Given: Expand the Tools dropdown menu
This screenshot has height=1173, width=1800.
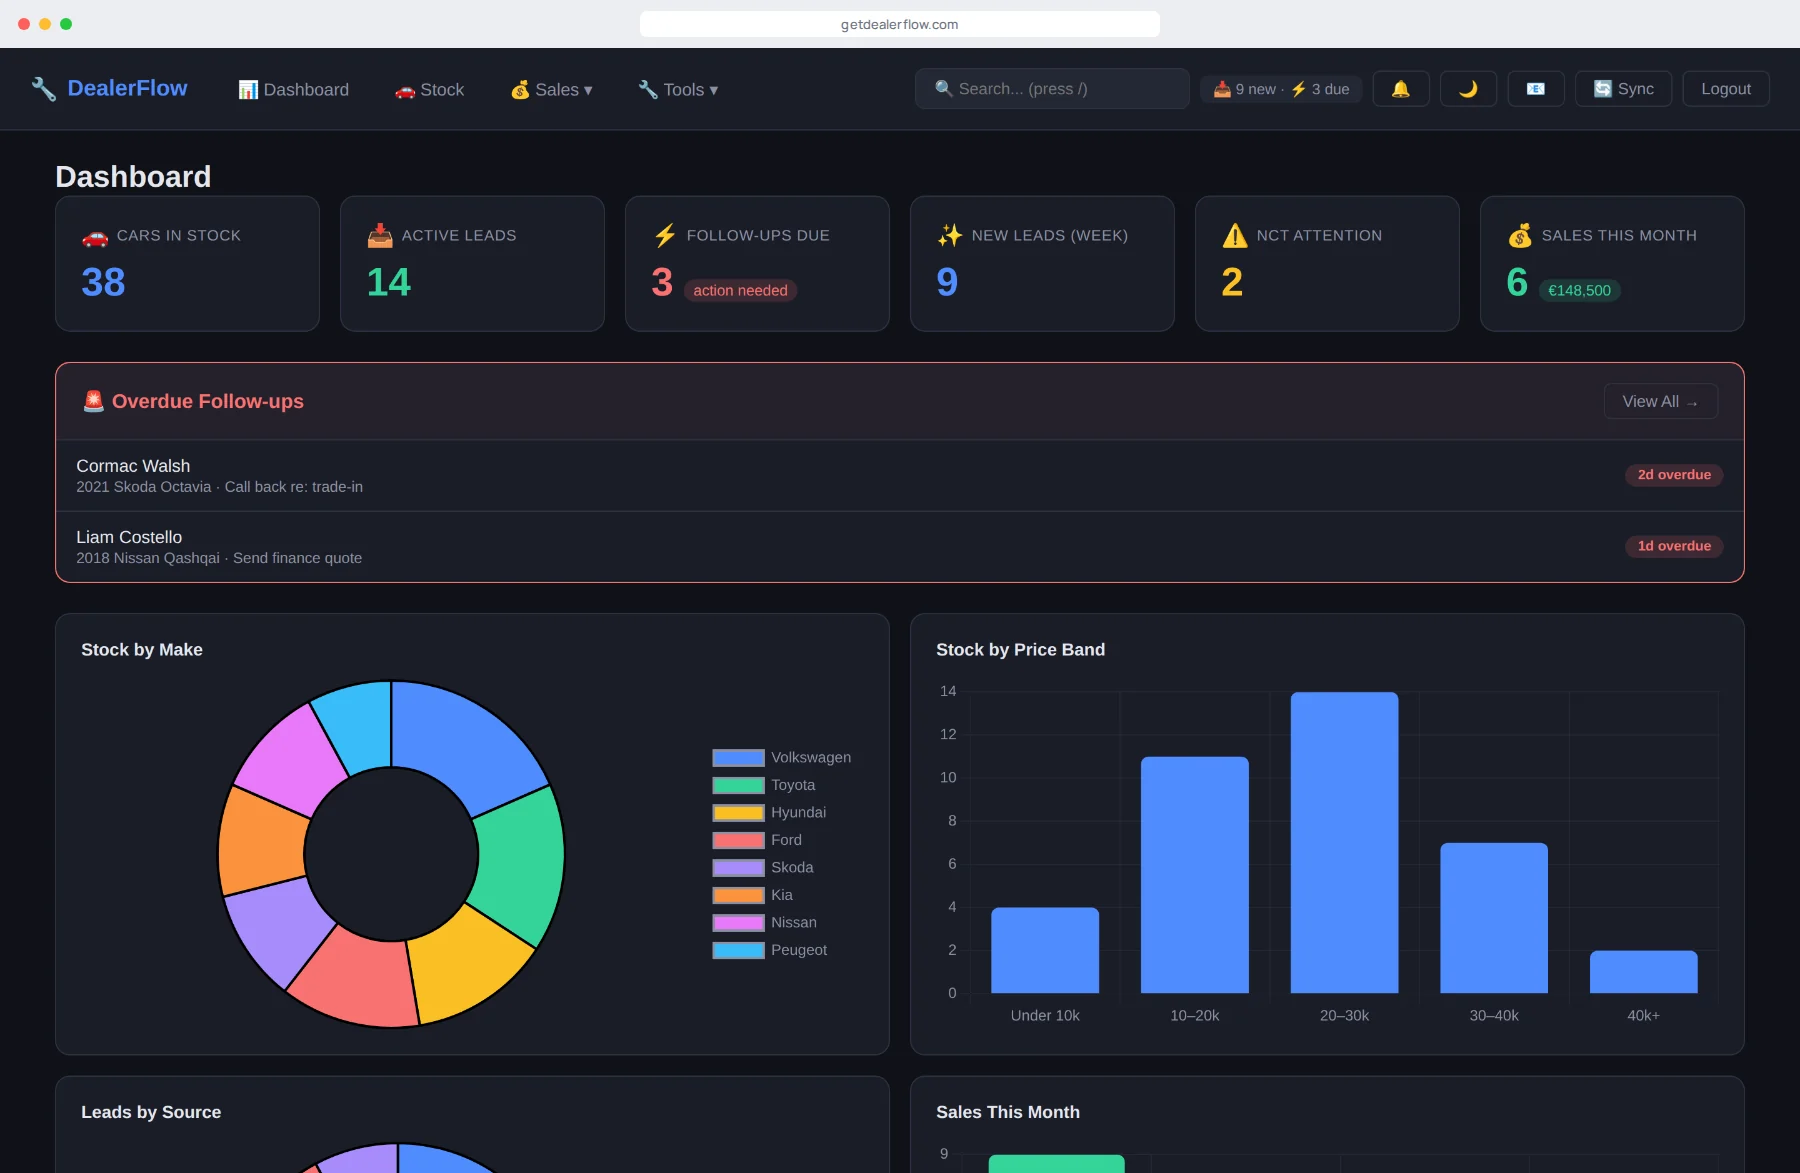Looking at the screenshot, I should (679, 90).
